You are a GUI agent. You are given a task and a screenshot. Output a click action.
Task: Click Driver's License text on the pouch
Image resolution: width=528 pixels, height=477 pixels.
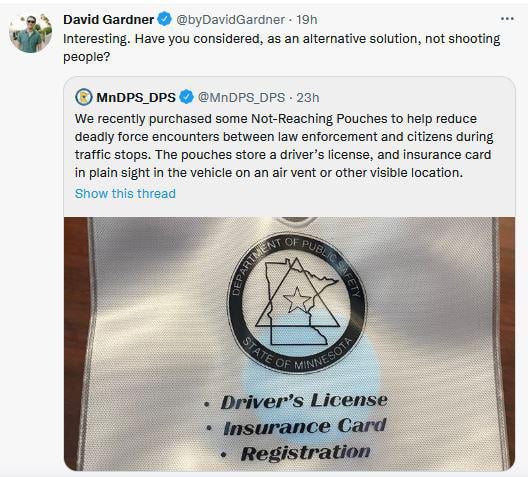[304, 401]
